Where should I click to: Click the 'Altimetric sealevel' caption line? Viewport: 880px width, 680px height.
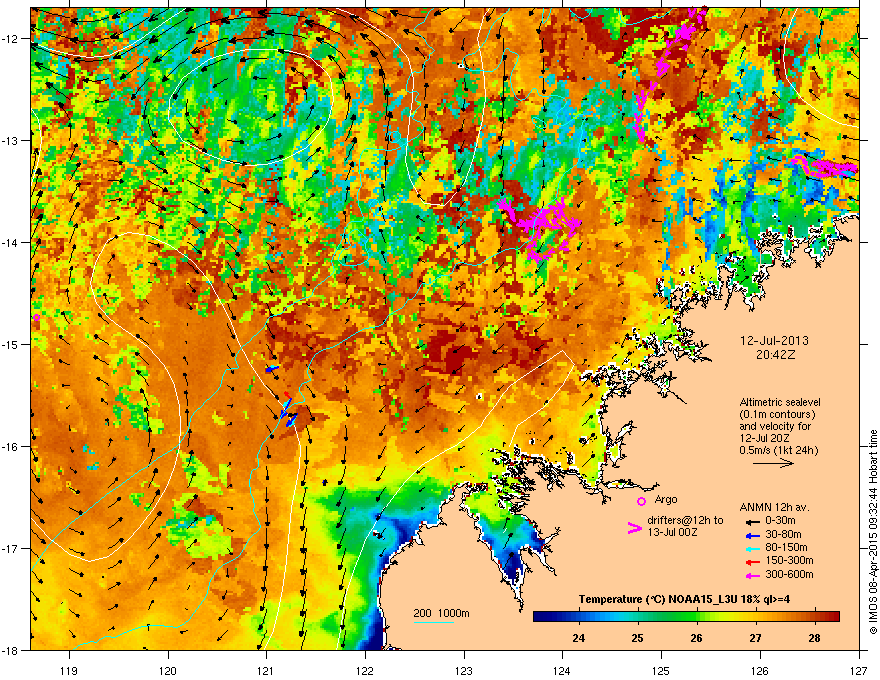tap(780, 402)
